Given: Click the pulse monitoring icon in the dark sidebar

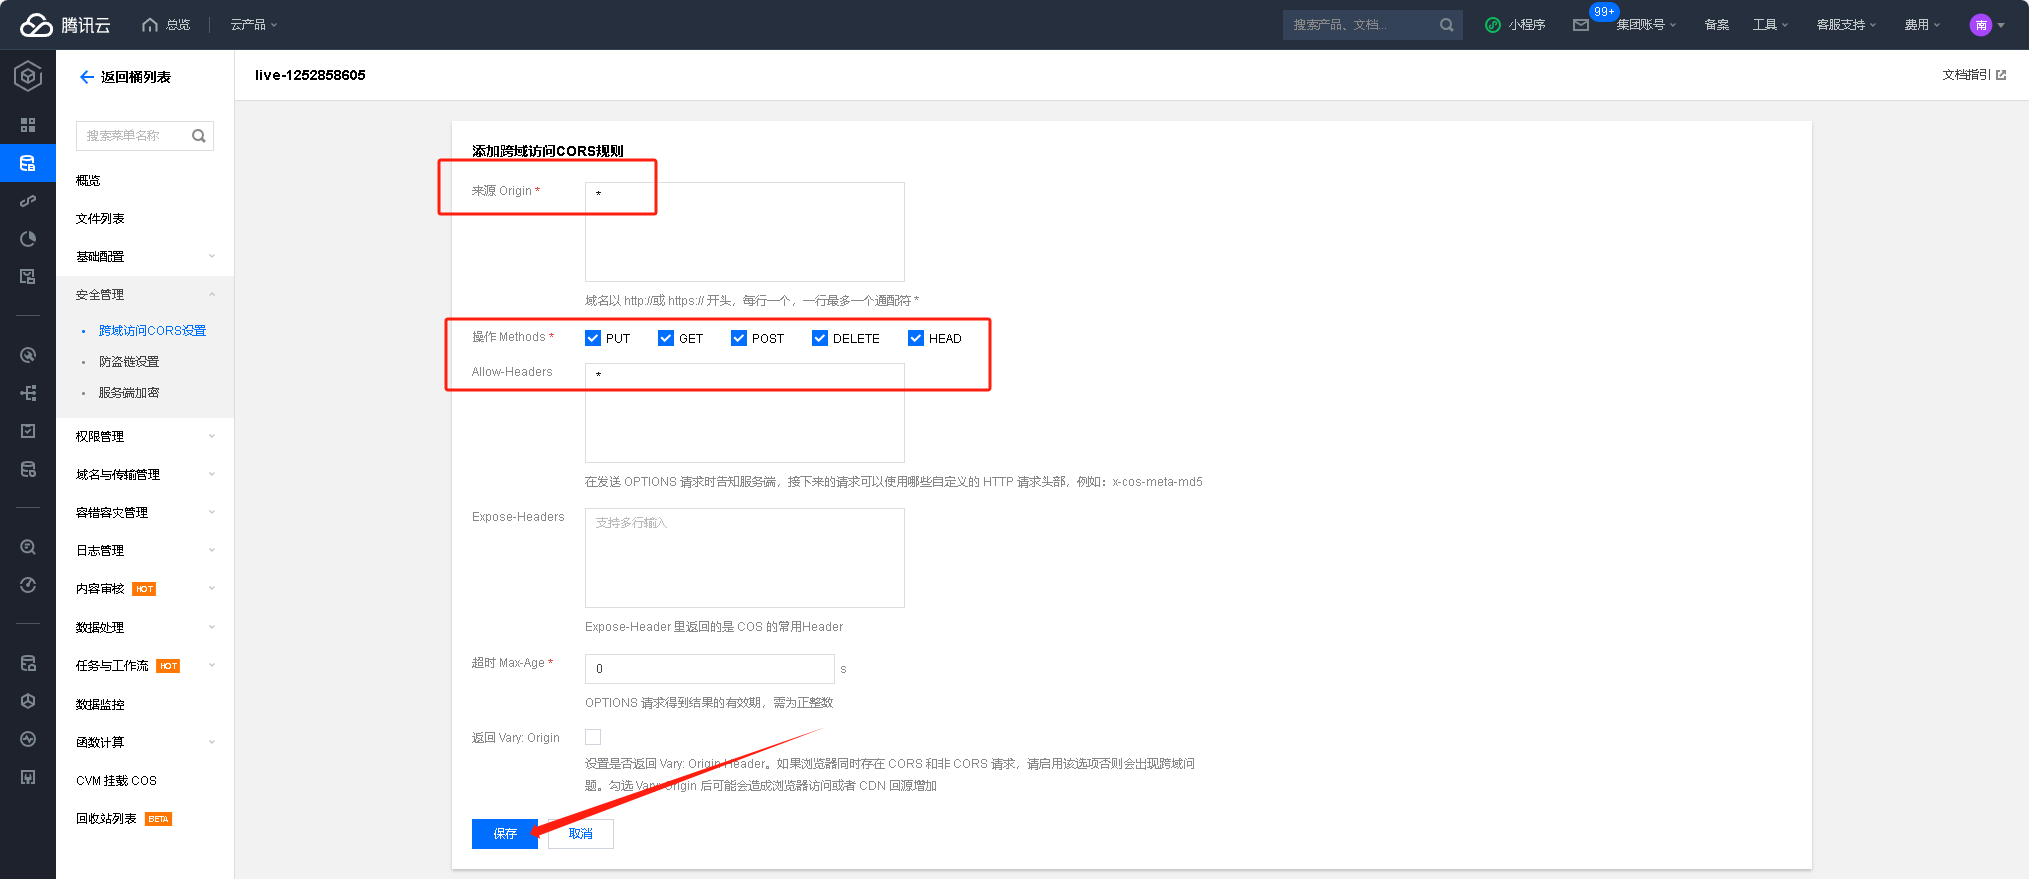Looking at the screenshot, I should point(28,739).
